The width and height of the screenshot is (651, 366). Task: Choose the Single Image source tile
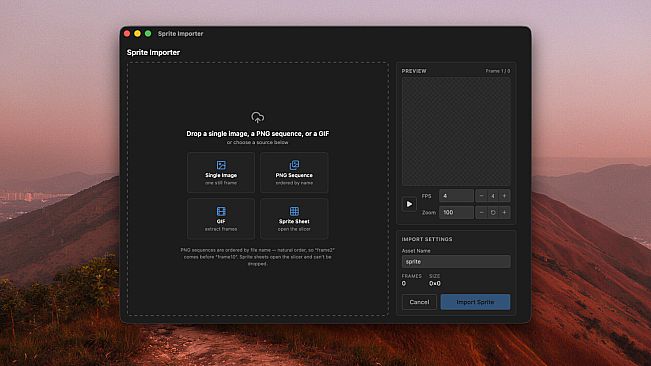tap(221, 173)
